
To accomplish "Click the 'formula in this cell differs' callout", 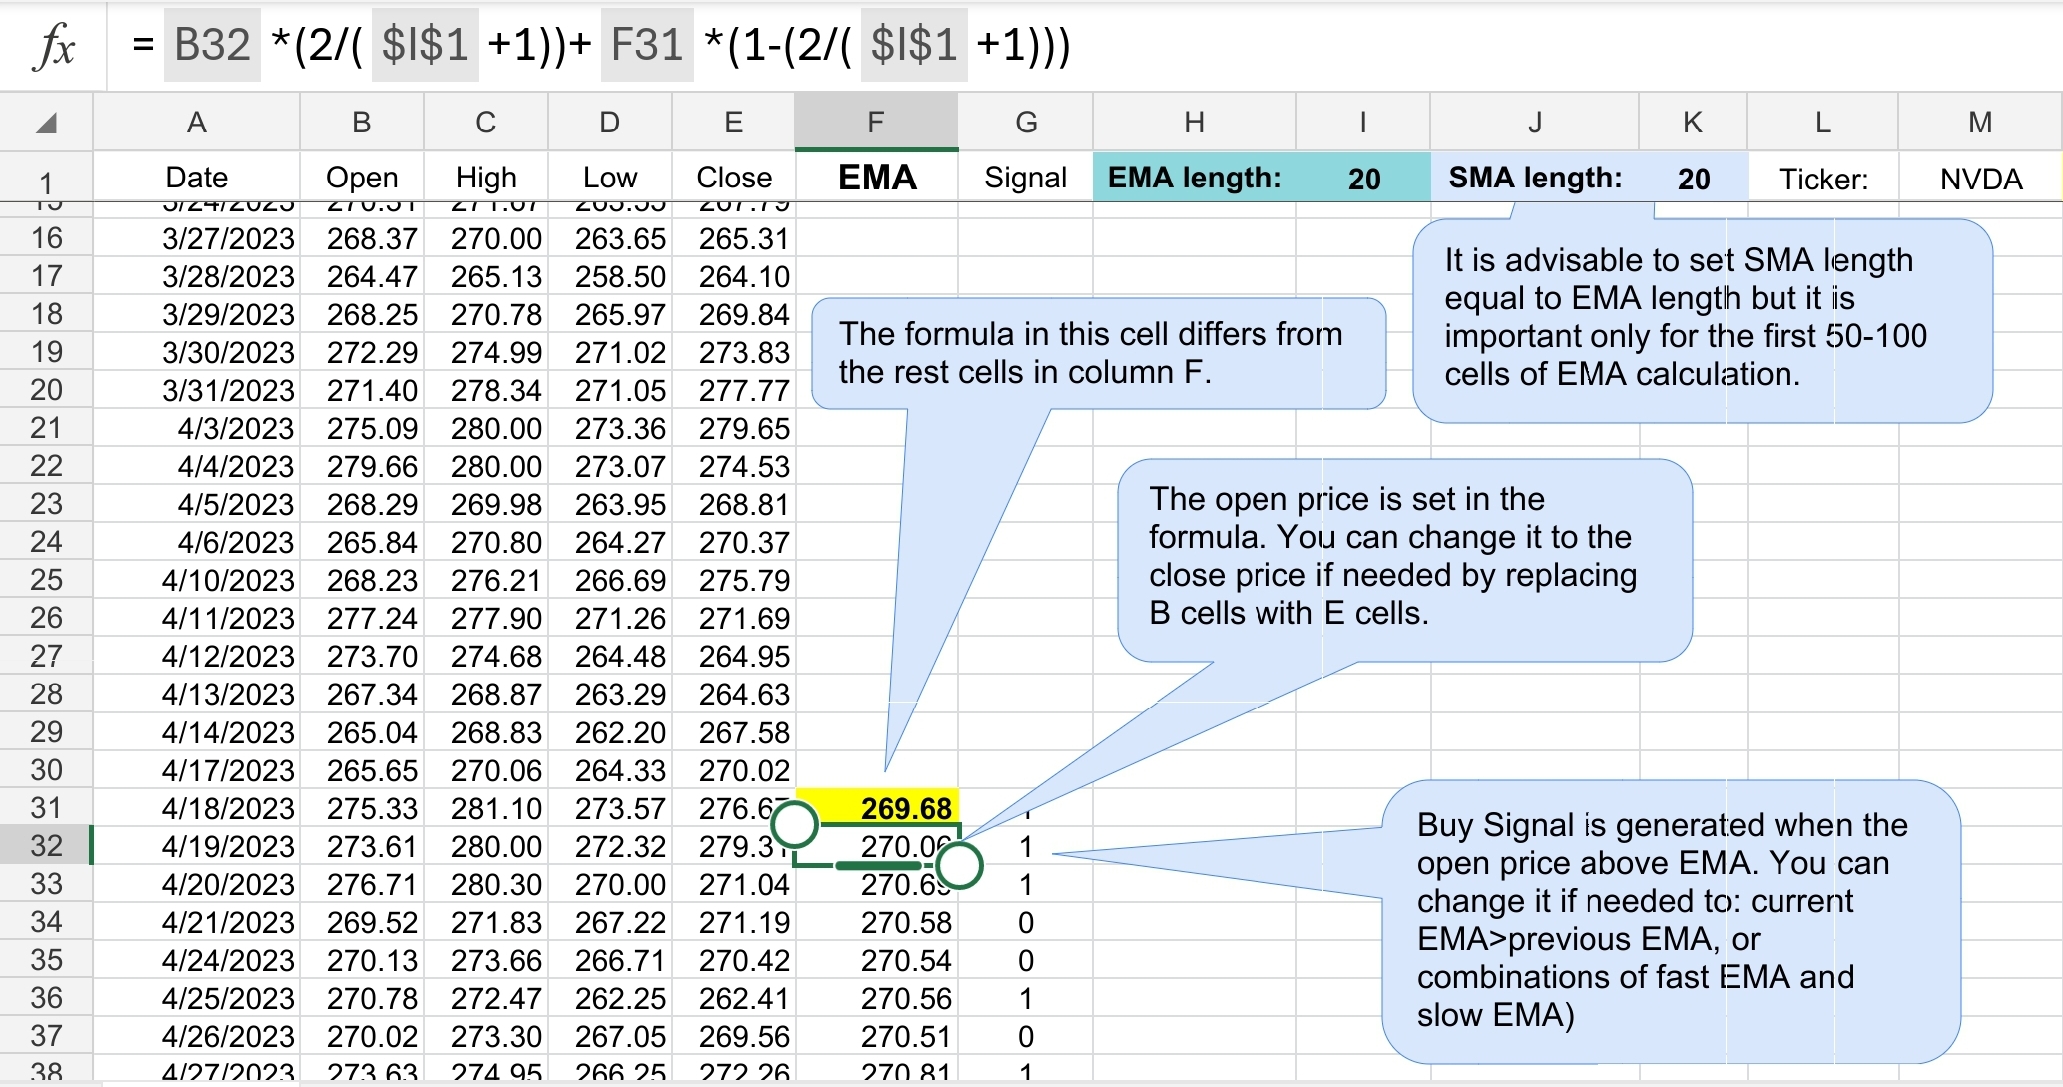I will [1098, 353].
